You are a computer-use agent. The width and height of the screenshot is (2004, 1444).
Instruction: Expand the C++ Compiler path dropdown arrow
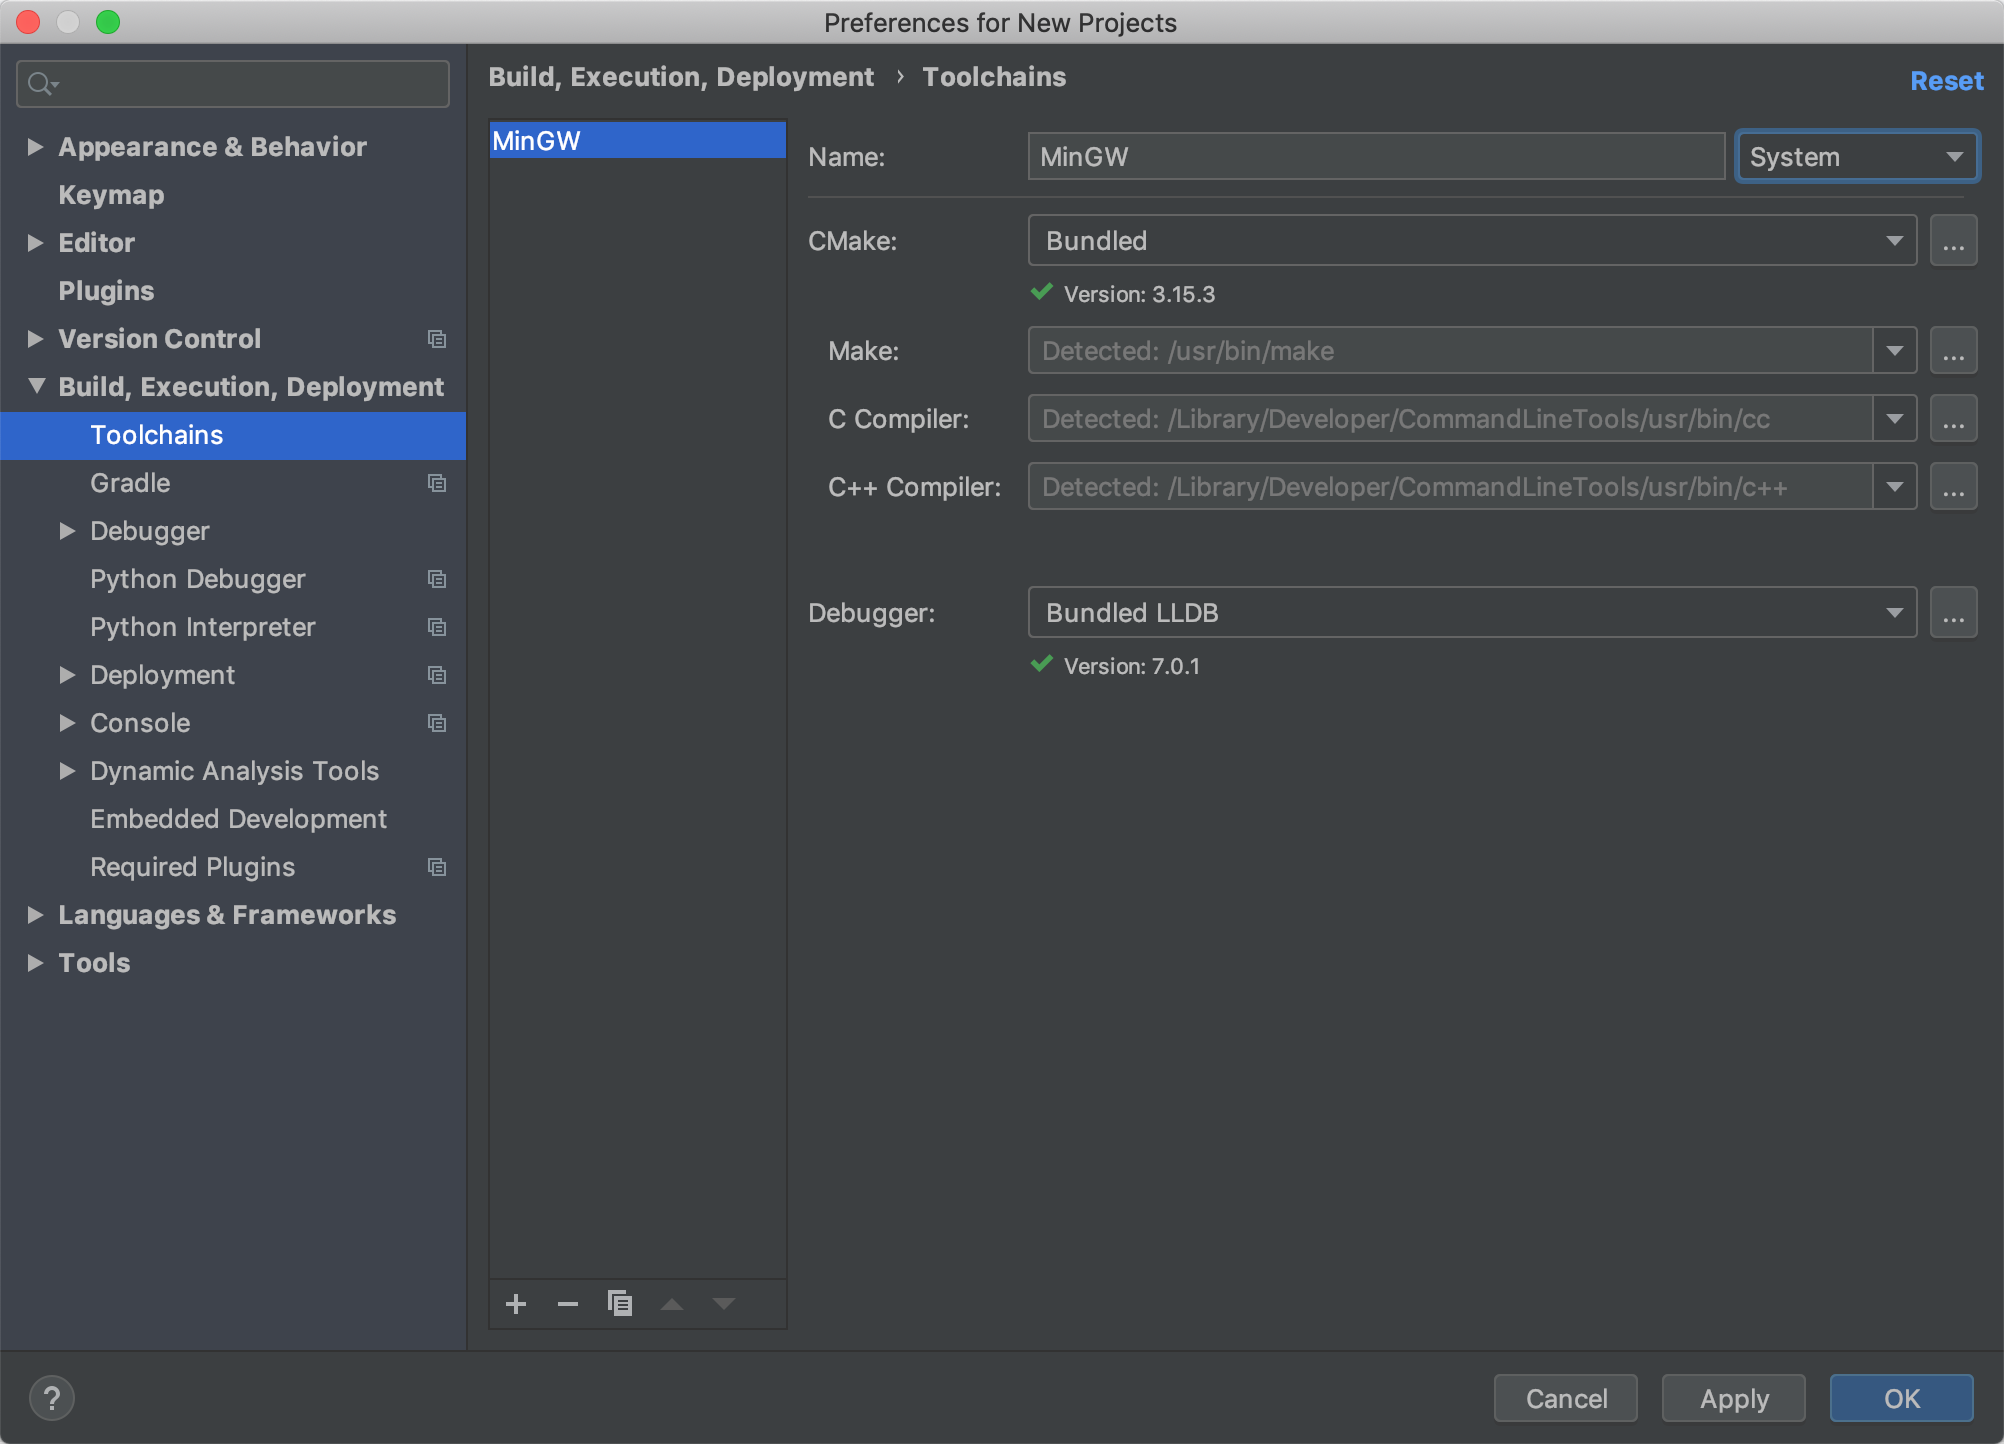pos(1894,487)
